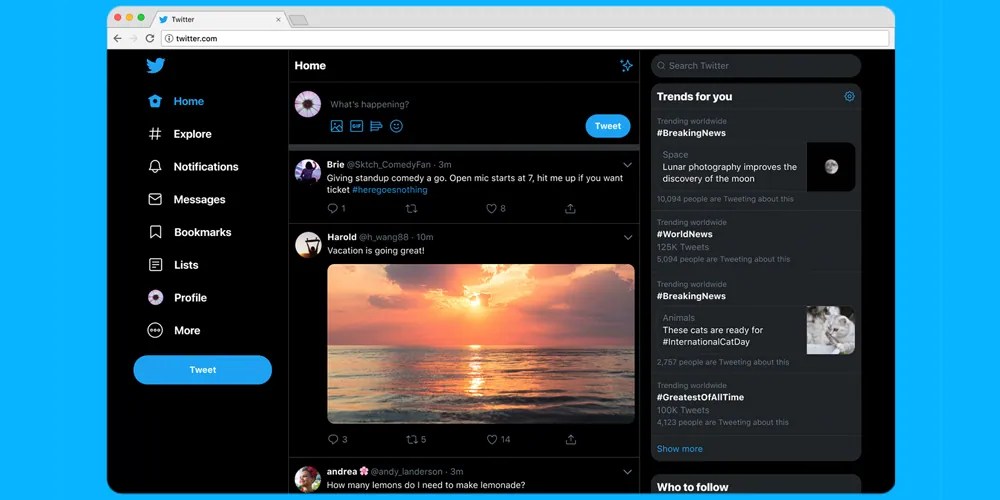
Task: Open Bookmarks in the sidebar
Action: click(189, 232)
